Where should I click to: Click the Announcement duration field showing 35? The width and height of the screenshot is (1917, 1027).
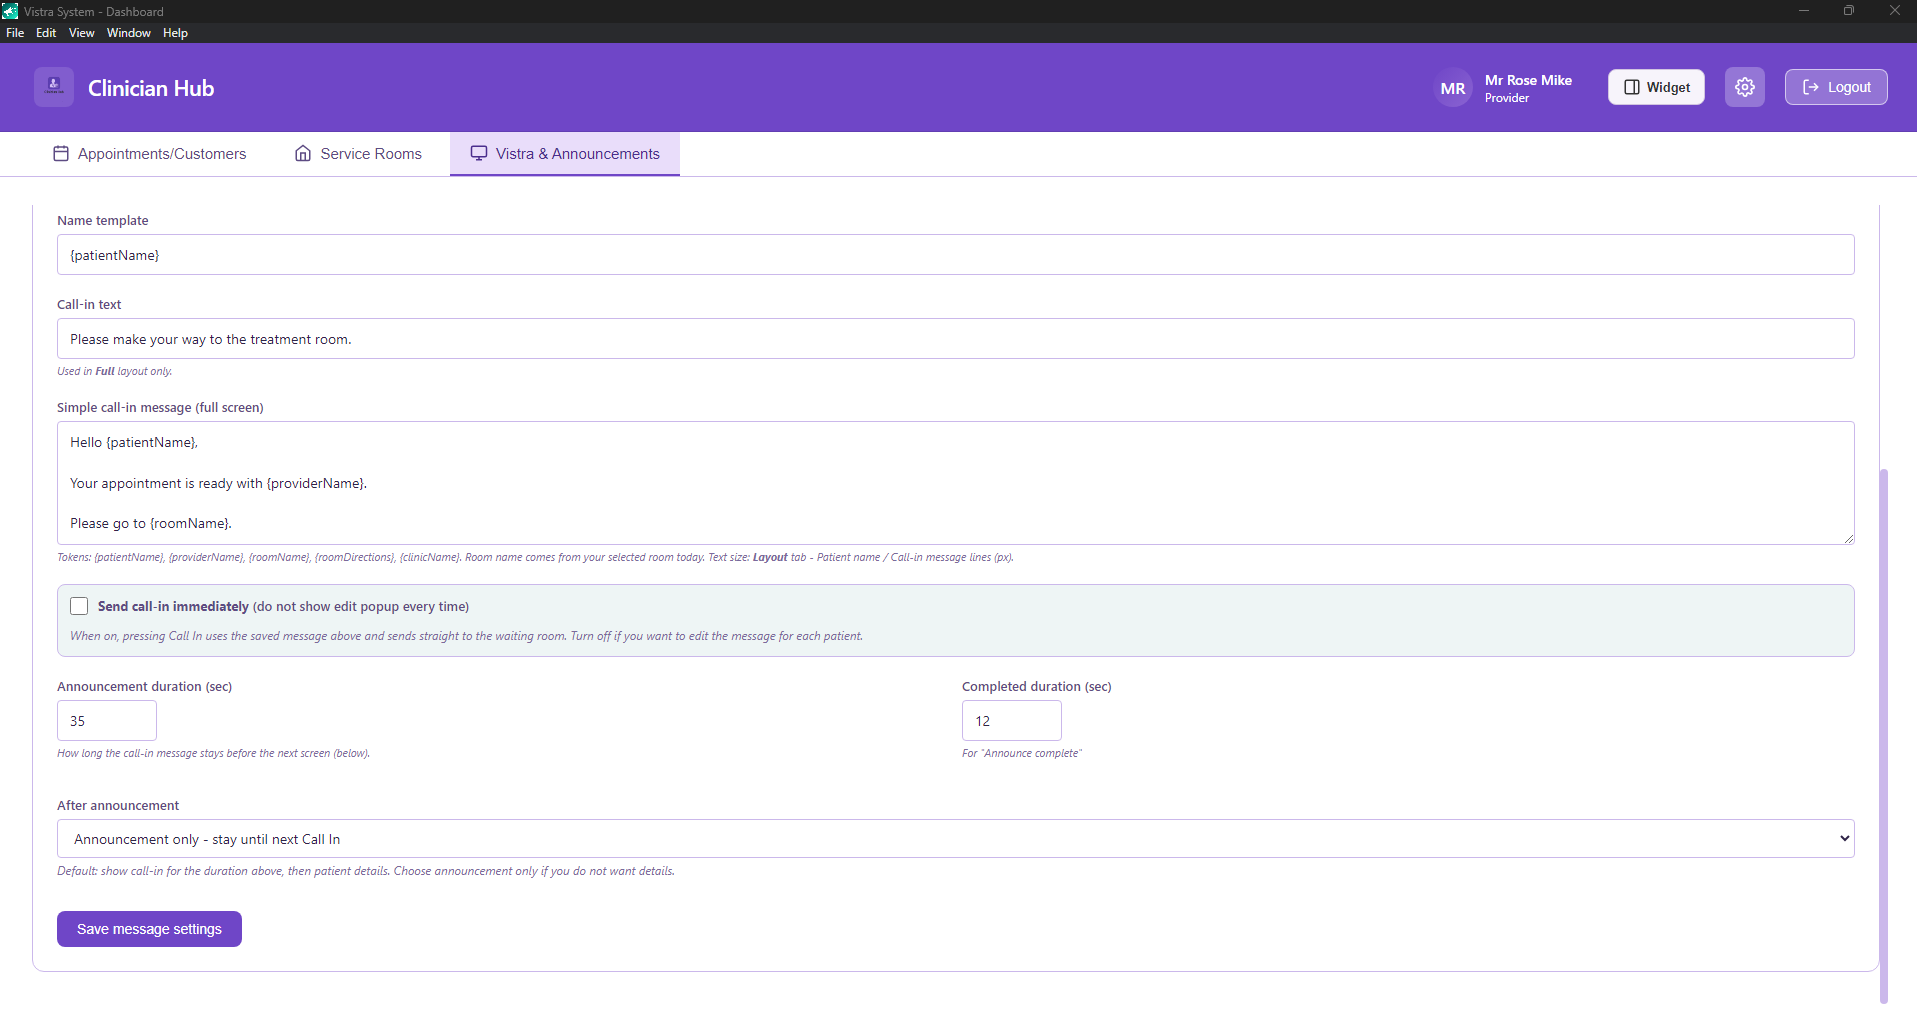coord(107,721)
